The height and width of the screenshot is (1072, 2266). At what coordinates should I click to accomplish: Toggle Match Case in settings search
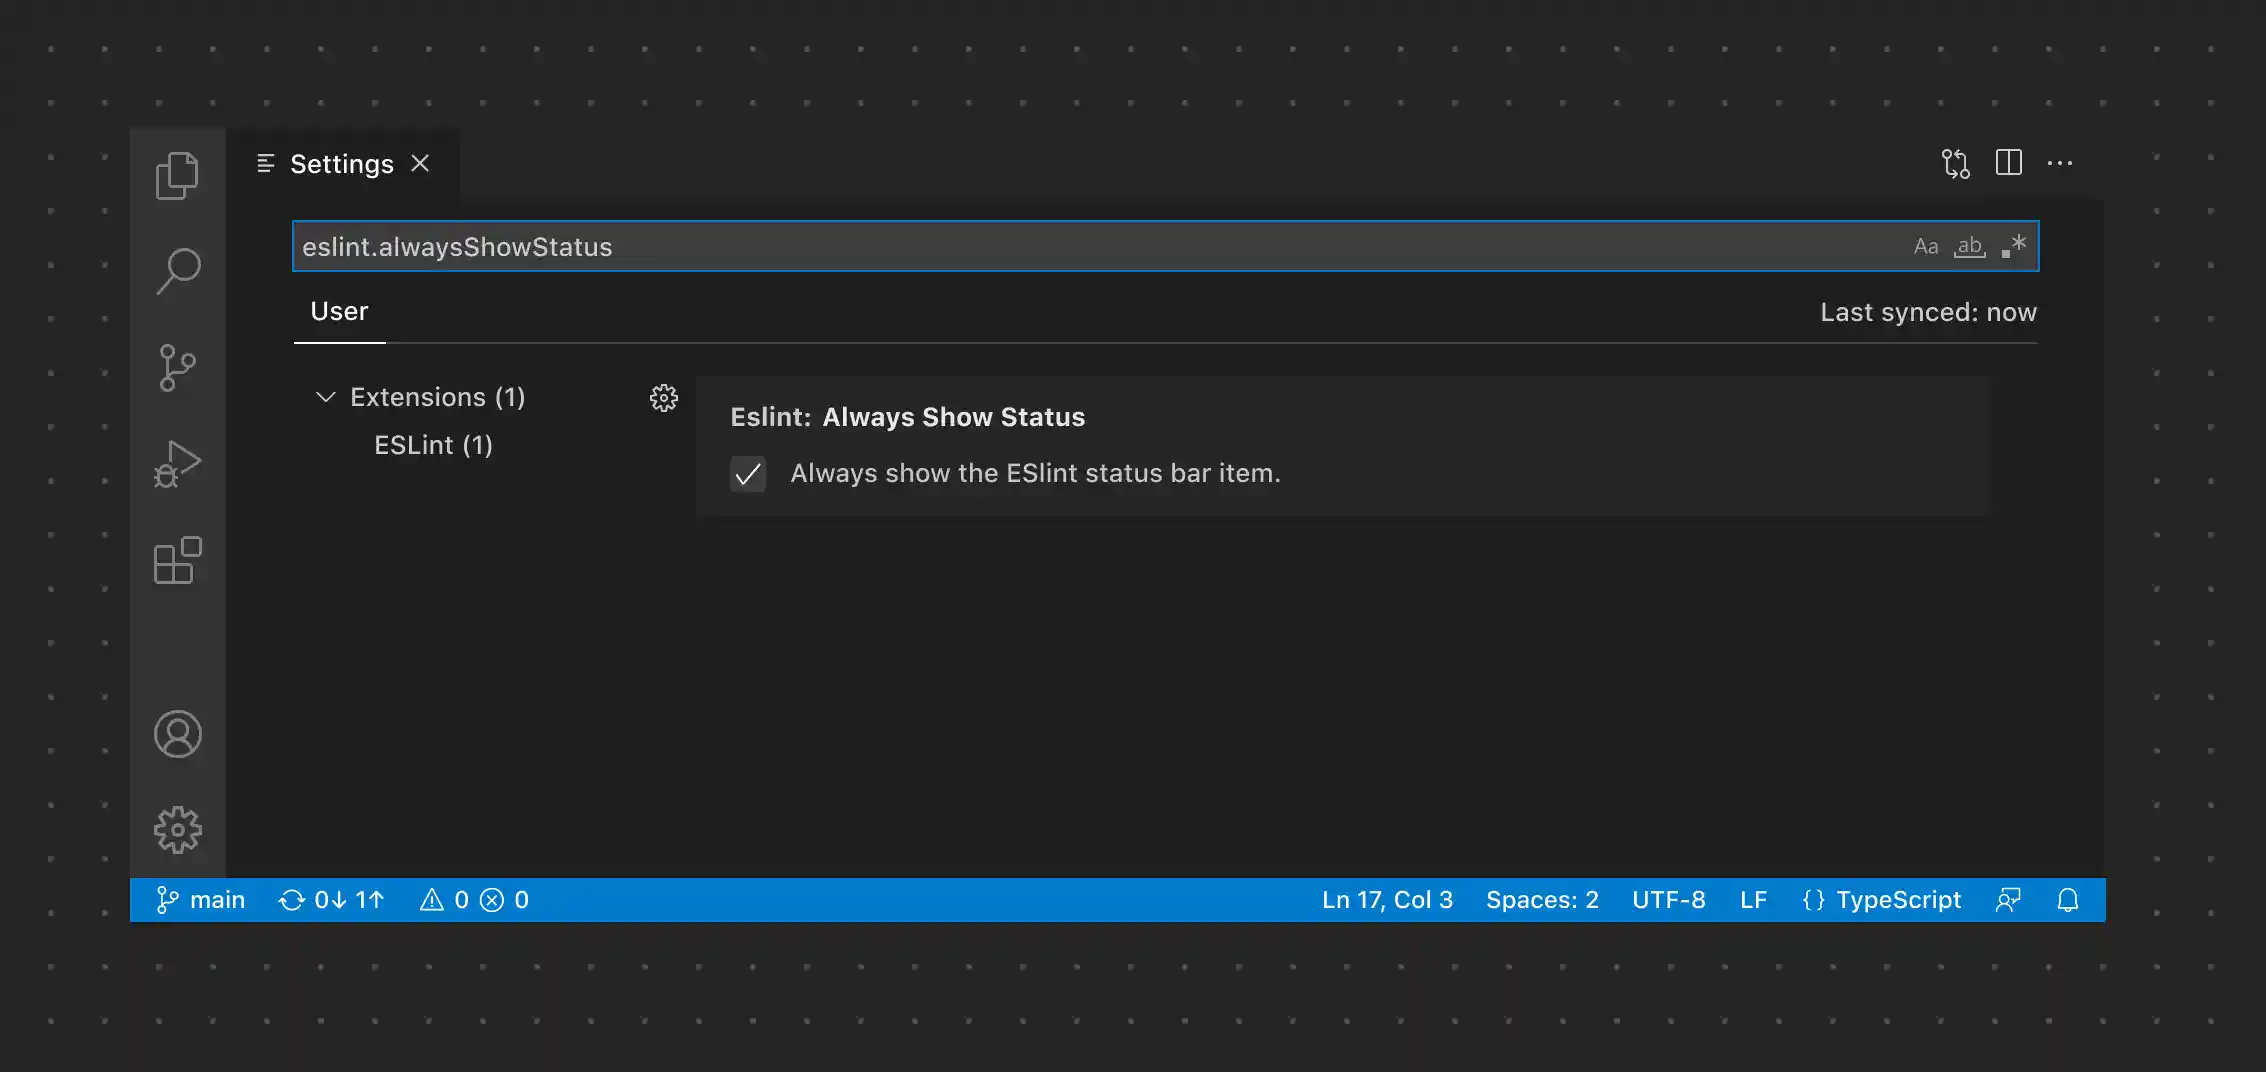[1925, 246]
